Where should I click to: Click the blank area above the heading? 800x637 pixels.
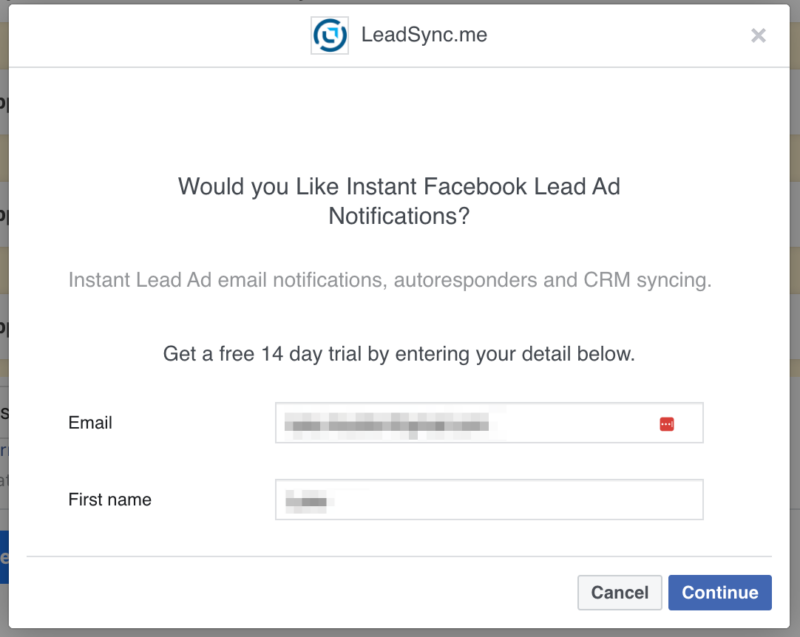pos(399,120)
